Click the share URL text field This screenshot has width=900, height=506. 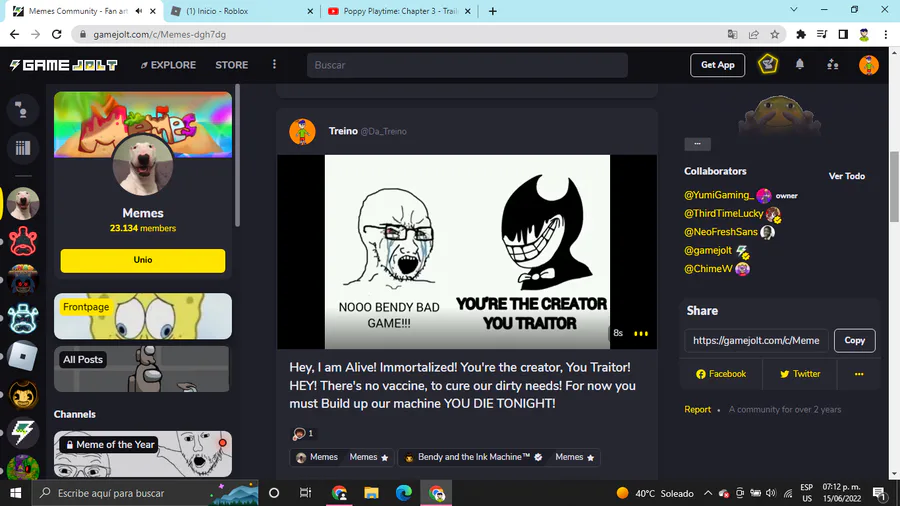point(757,340)
